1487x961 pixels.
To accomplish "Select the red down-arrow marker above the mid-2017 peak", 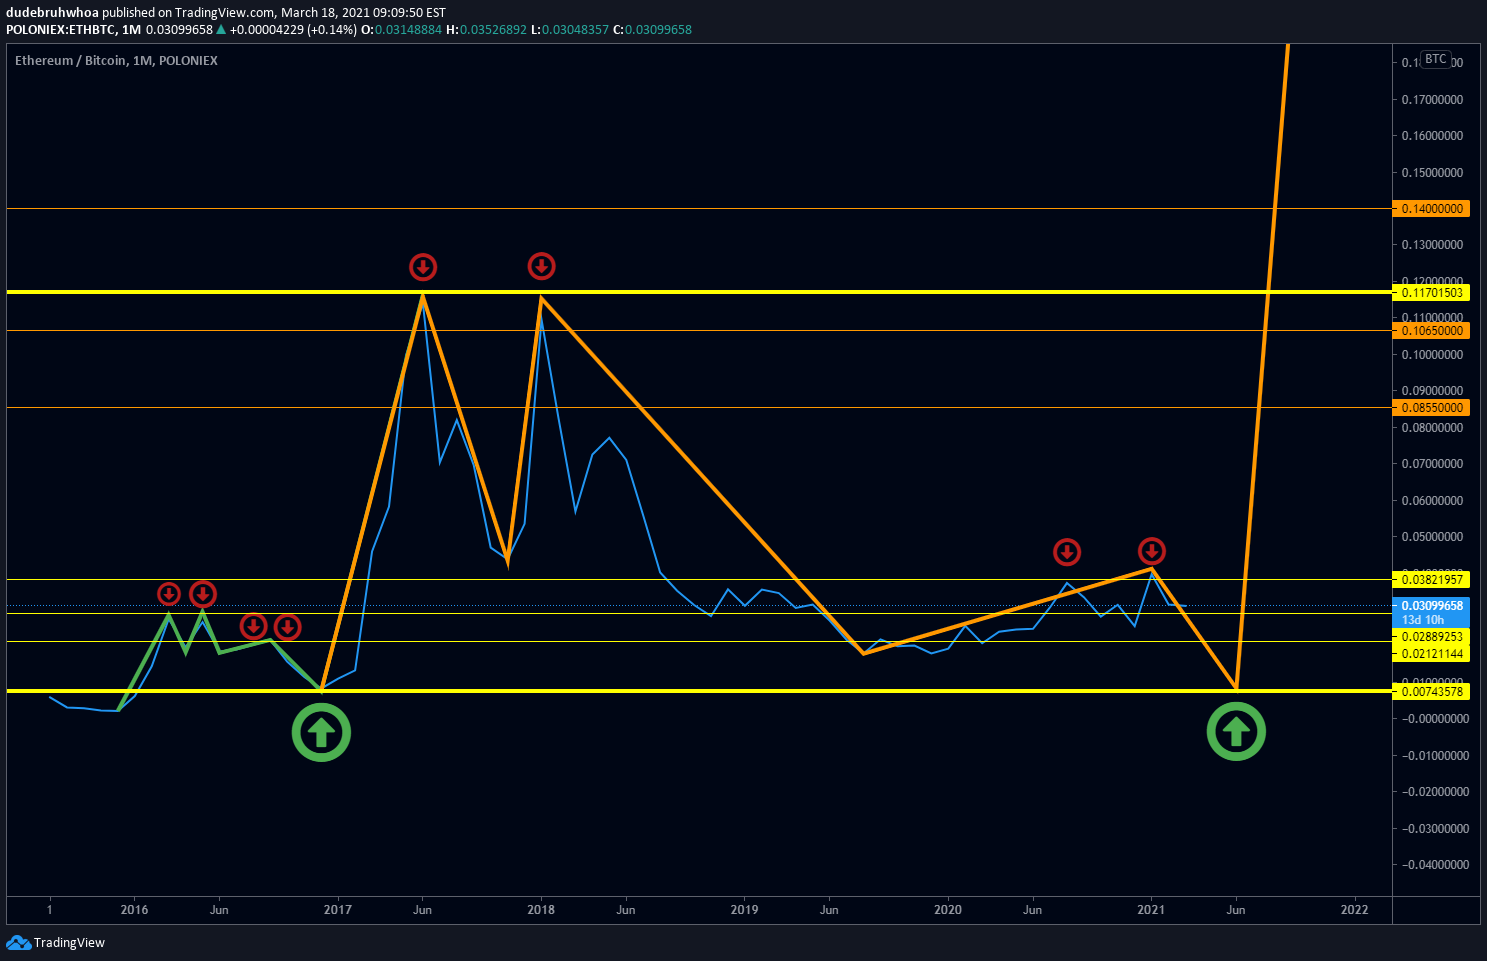I will click(423, 267).
